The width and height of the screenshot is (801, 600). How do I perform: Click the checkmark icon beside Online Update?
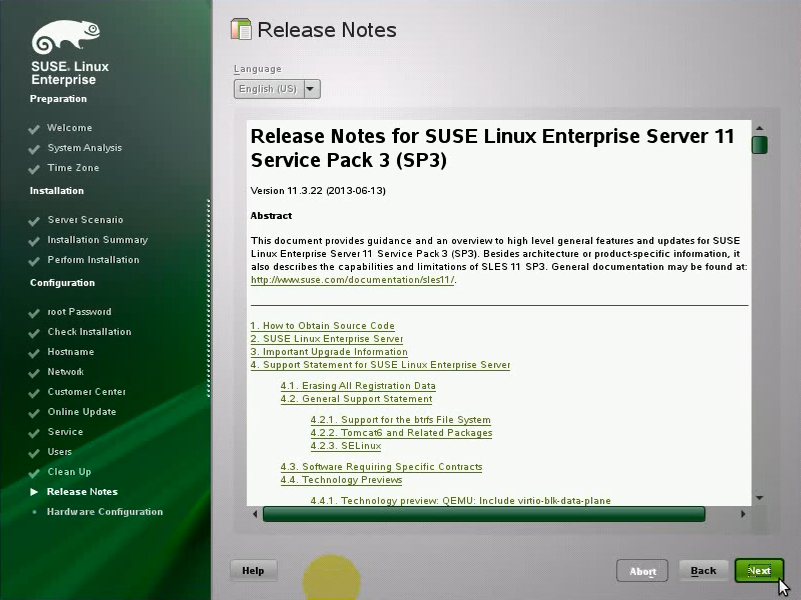click(34, 413)
